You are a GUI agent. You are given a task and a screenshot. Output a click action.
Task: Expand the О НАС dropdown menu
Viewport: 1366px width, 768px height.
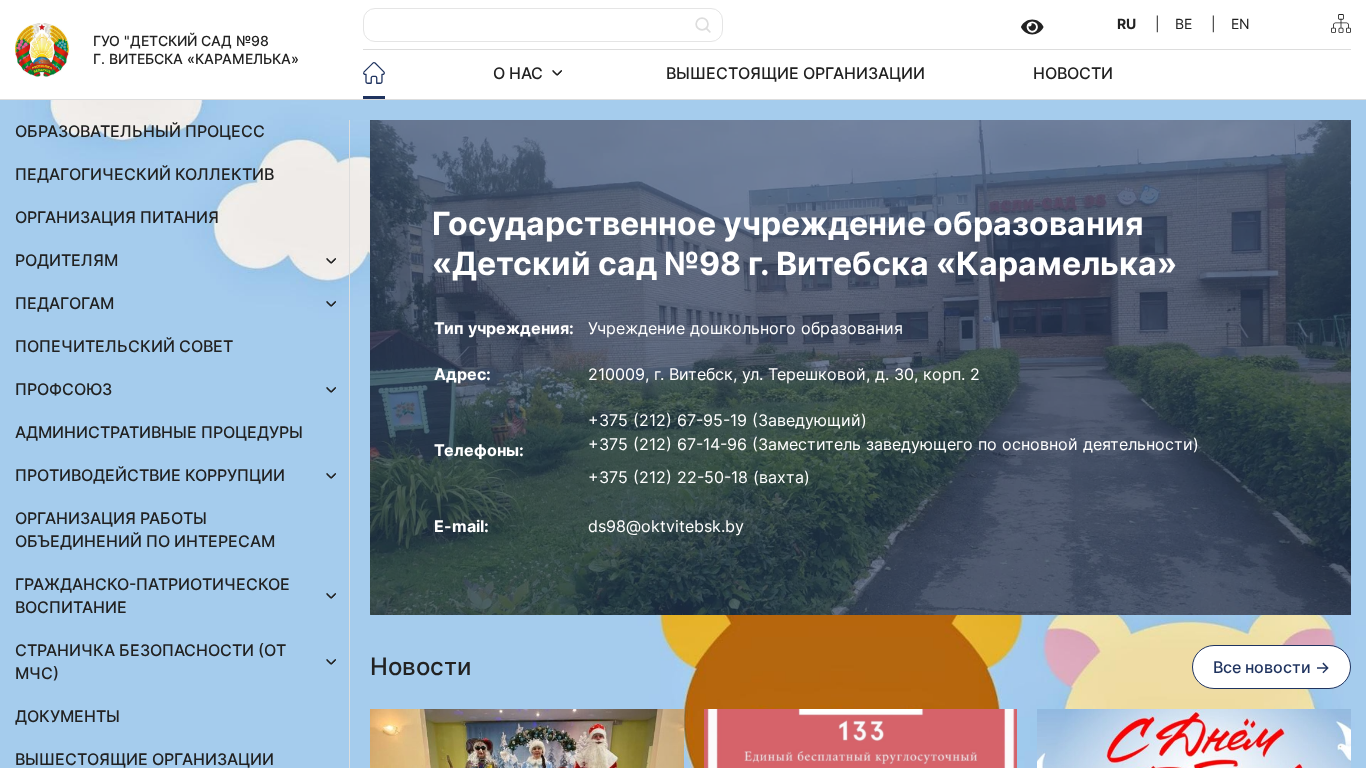pyautogui.click(x=528, y=73)
